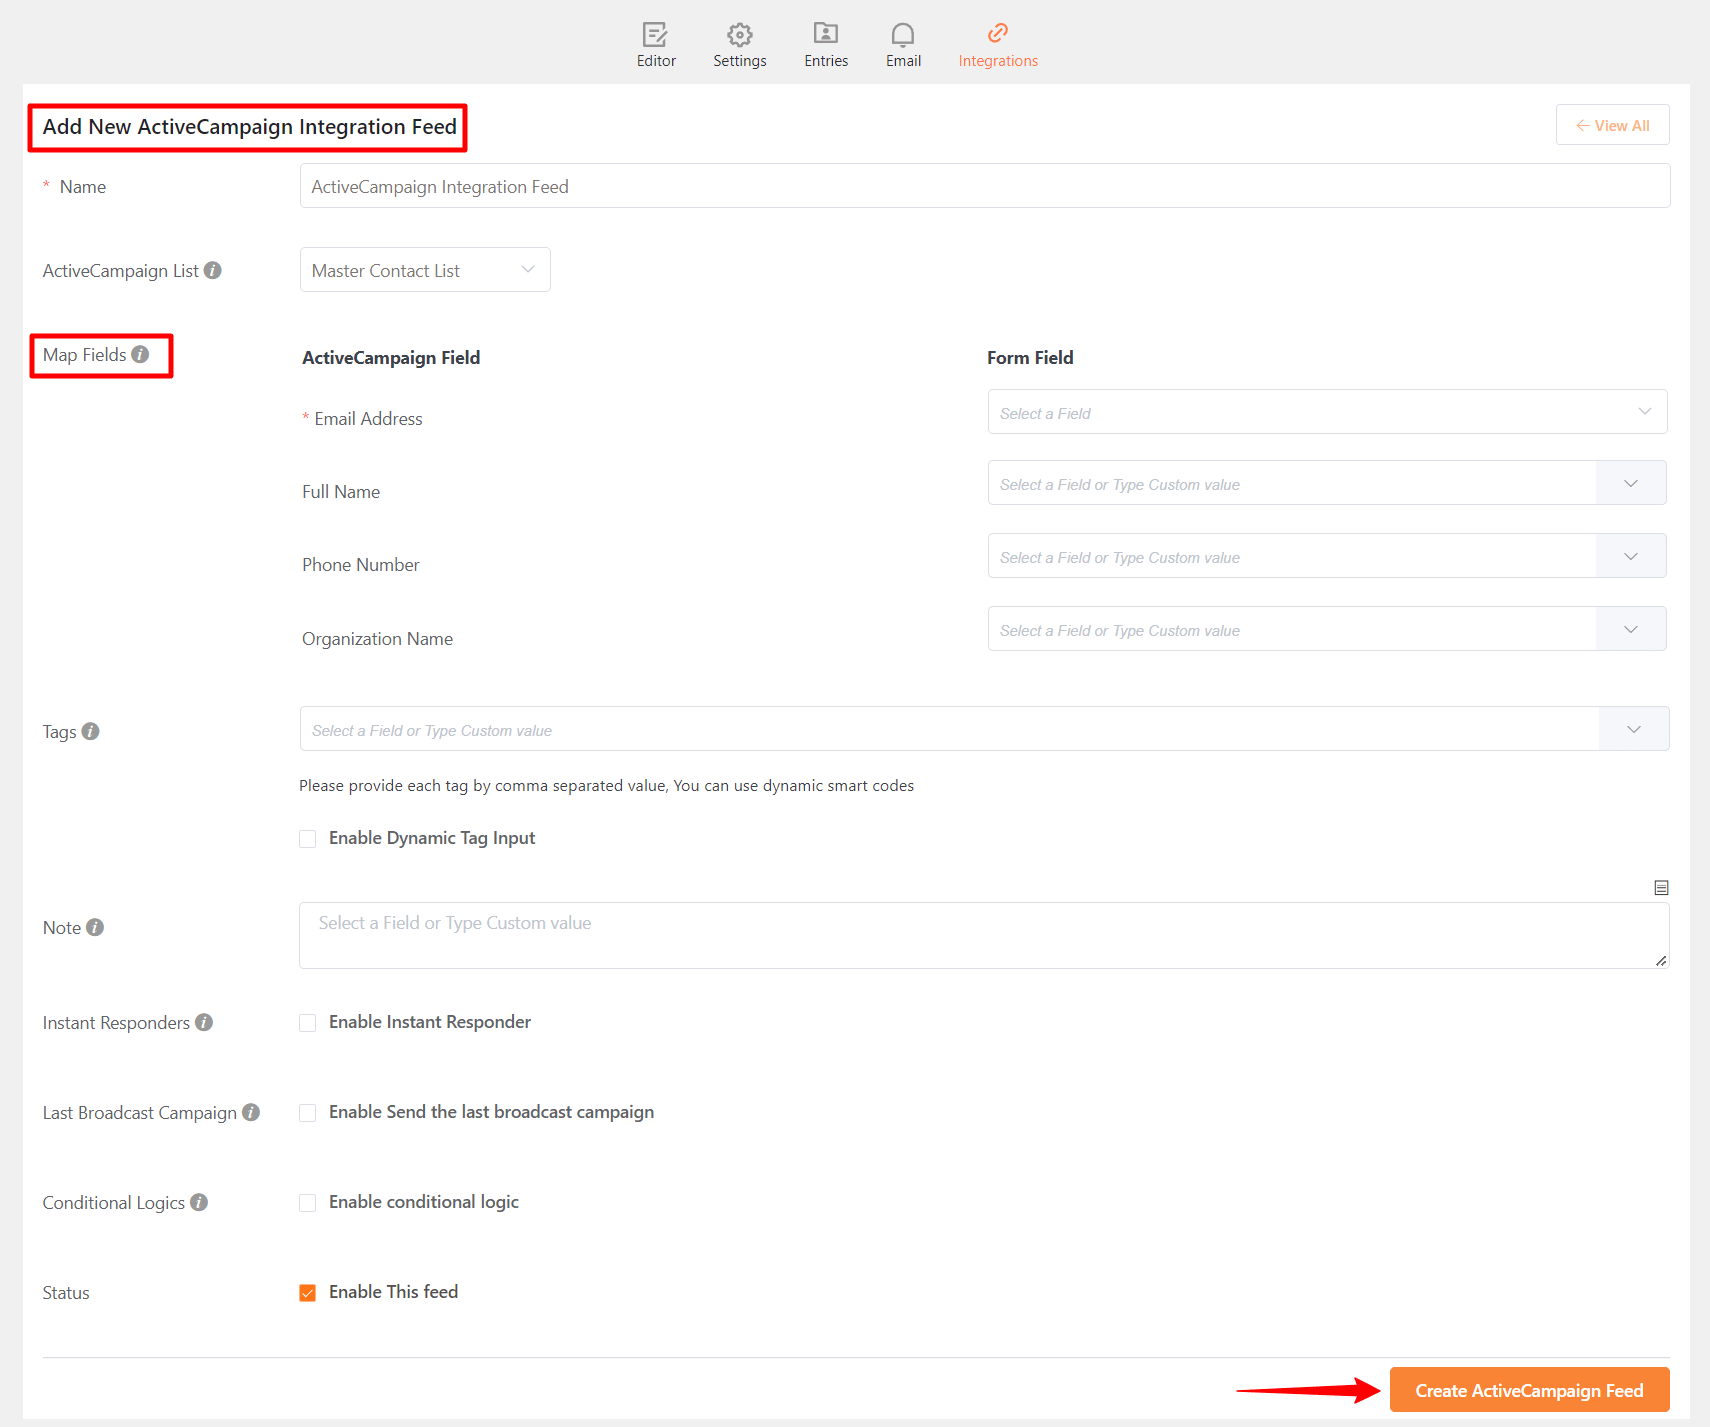Open the Entries tab icon
Image resolution: width=1710 pixels, height=1427 pixels.
825,34
